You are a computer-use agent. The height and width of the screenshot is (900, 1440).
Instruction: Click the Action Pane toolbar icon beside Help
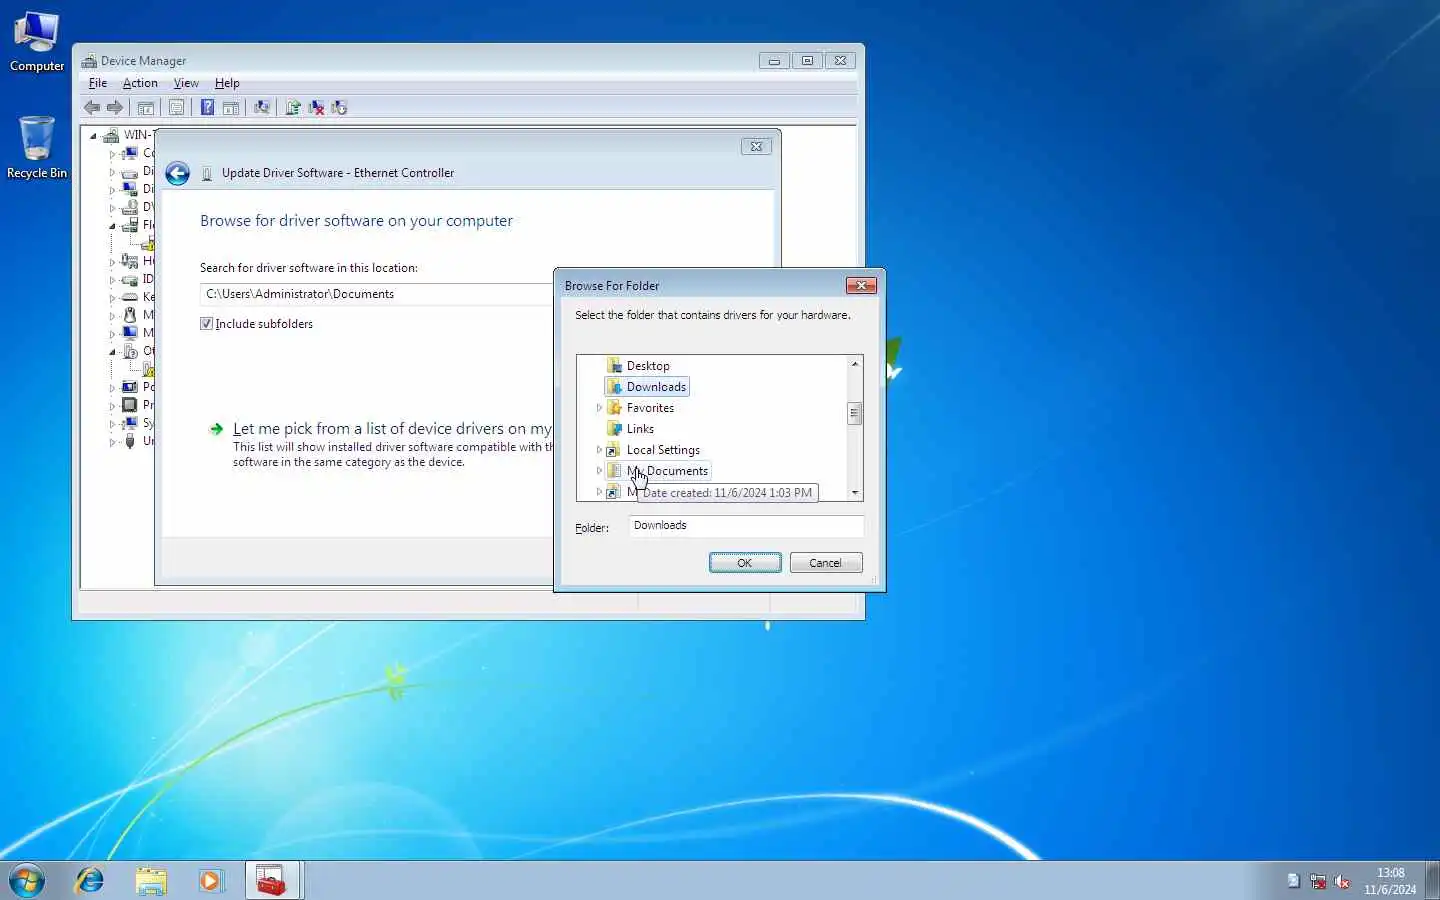point(231,108)
